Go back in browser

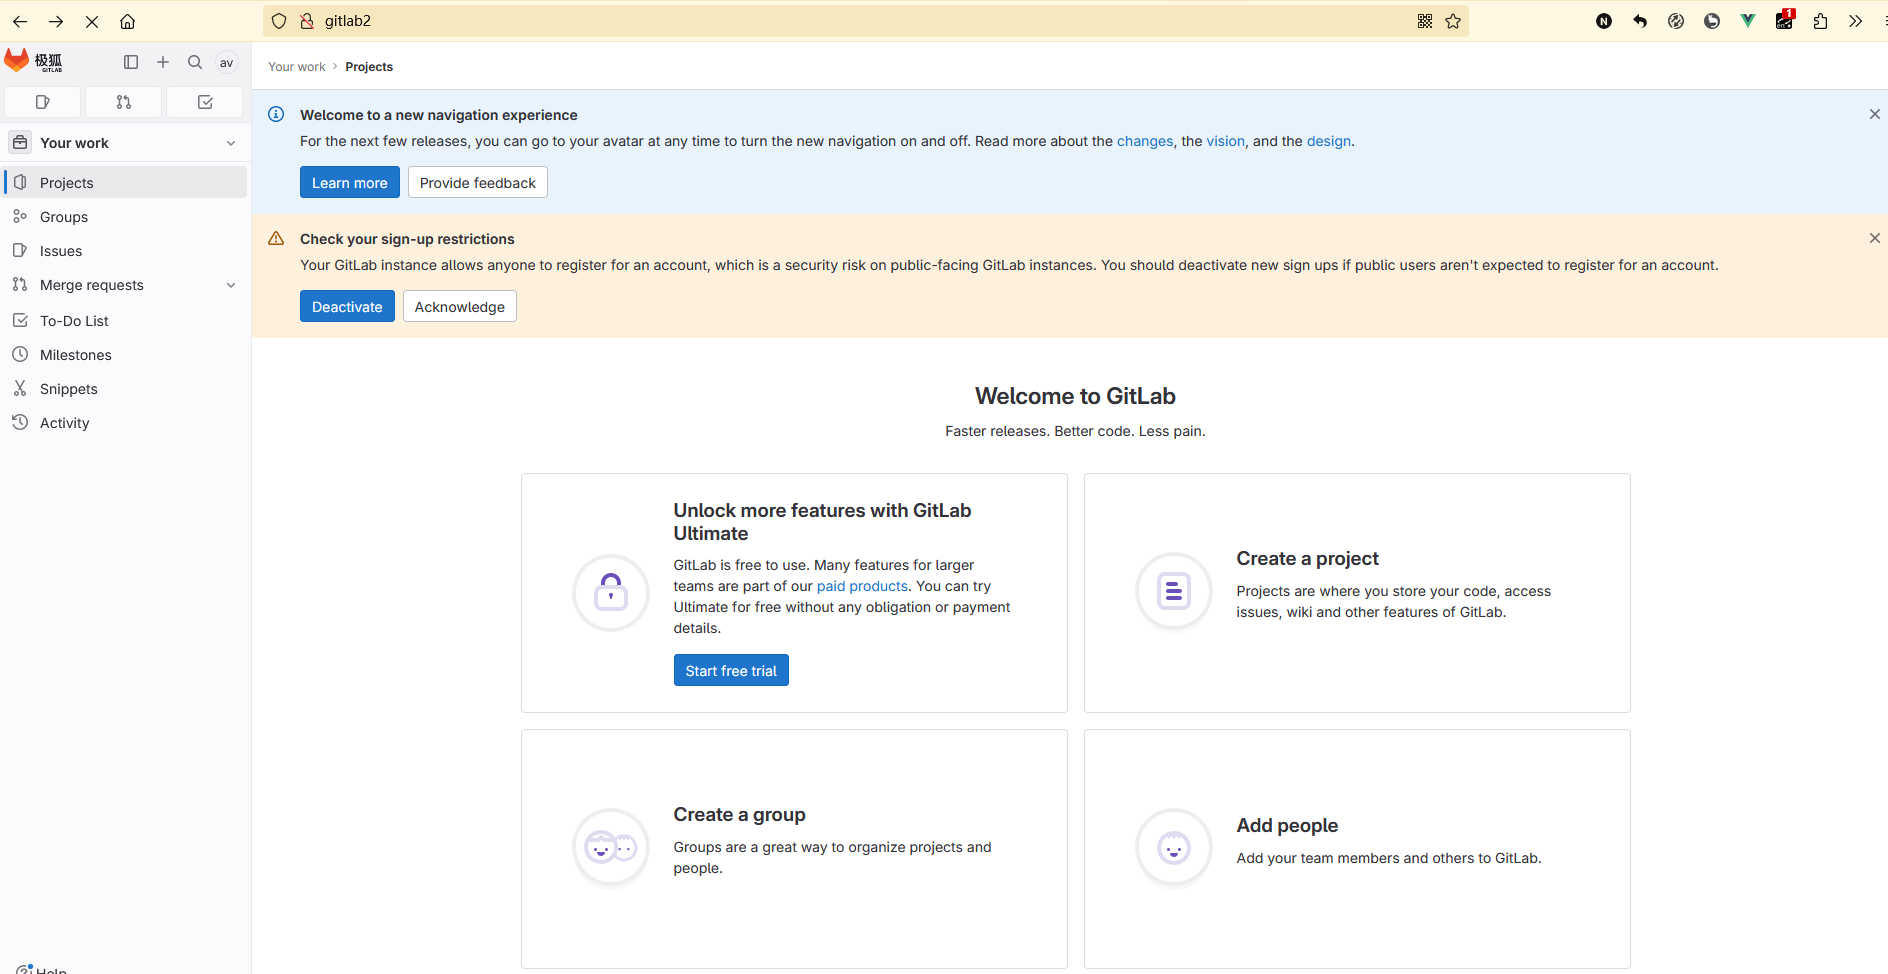tap(20, 21)
